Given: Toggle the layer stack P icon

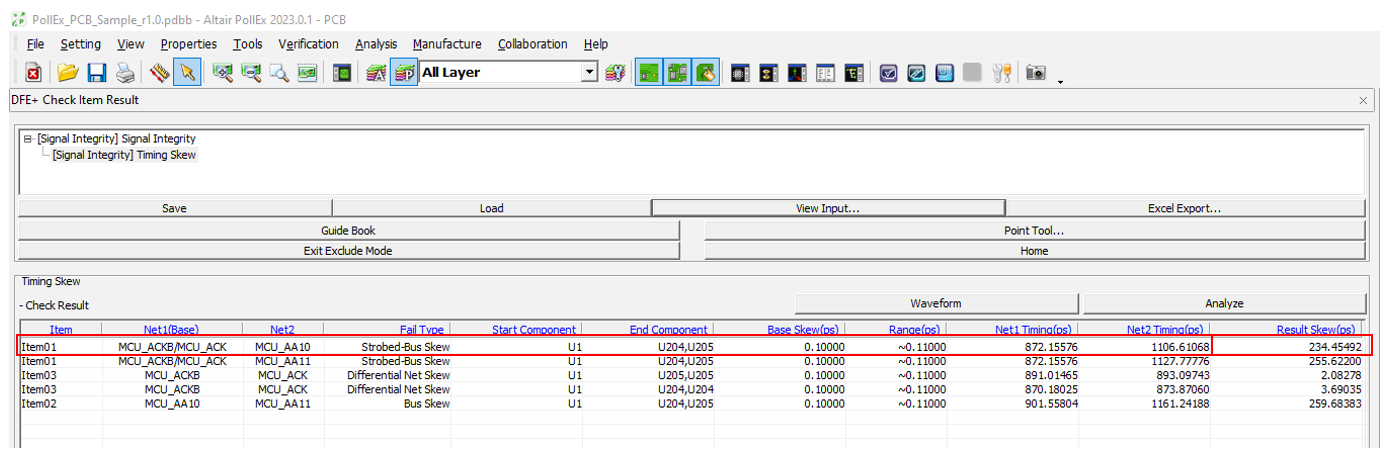Looking at the screenshot, I should tap(404, 73).
